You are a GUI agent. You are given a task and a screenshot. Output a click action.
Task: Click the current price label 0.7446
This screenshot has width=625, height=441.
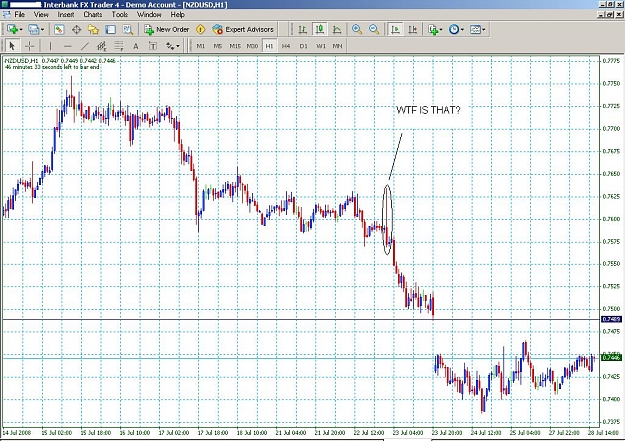[611, 358]
